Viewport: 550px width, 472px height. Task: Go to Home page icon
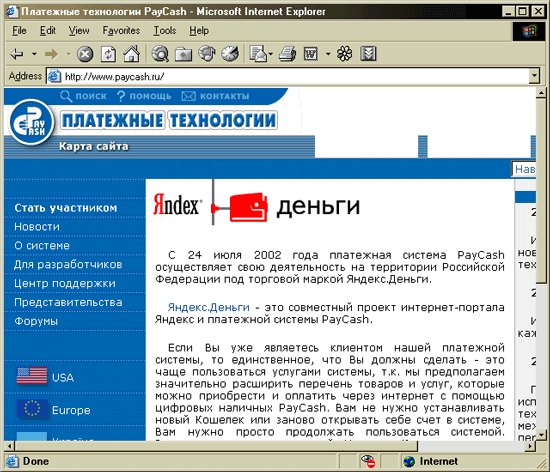pos(132,54)
